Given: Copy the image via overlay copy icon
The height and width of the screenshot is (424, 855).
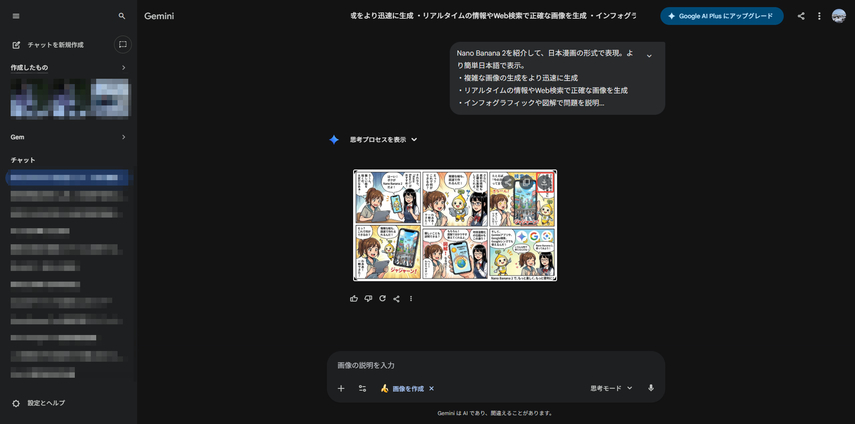Looking at the screenshot, I should tap(526, 182).
